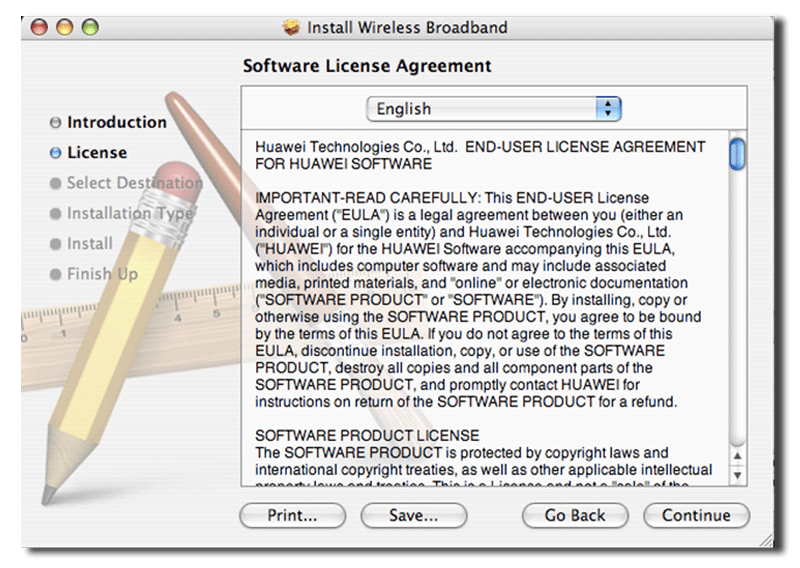800x568 pixels.
Task: Click the green zoom button in the title bar
Action: [89, 28]
